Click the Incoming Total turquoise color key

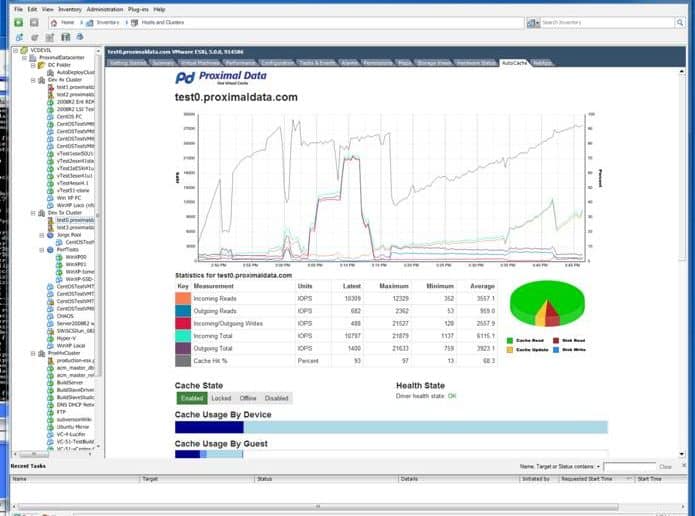[183, 336]
